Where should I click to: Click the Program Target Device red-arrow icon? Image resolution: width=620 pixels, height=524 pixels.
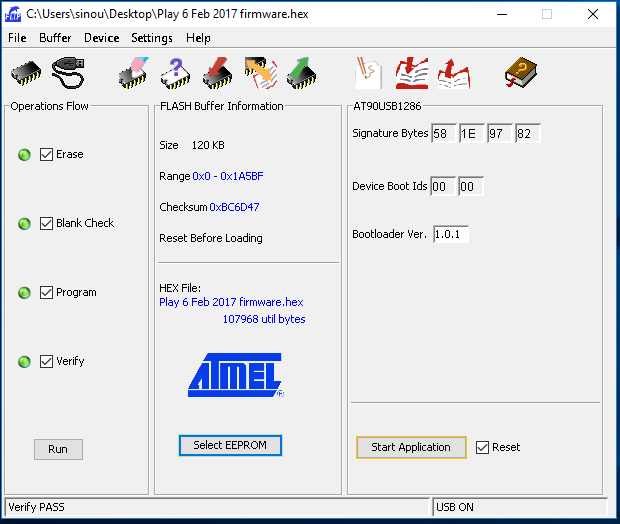[217, 73]
